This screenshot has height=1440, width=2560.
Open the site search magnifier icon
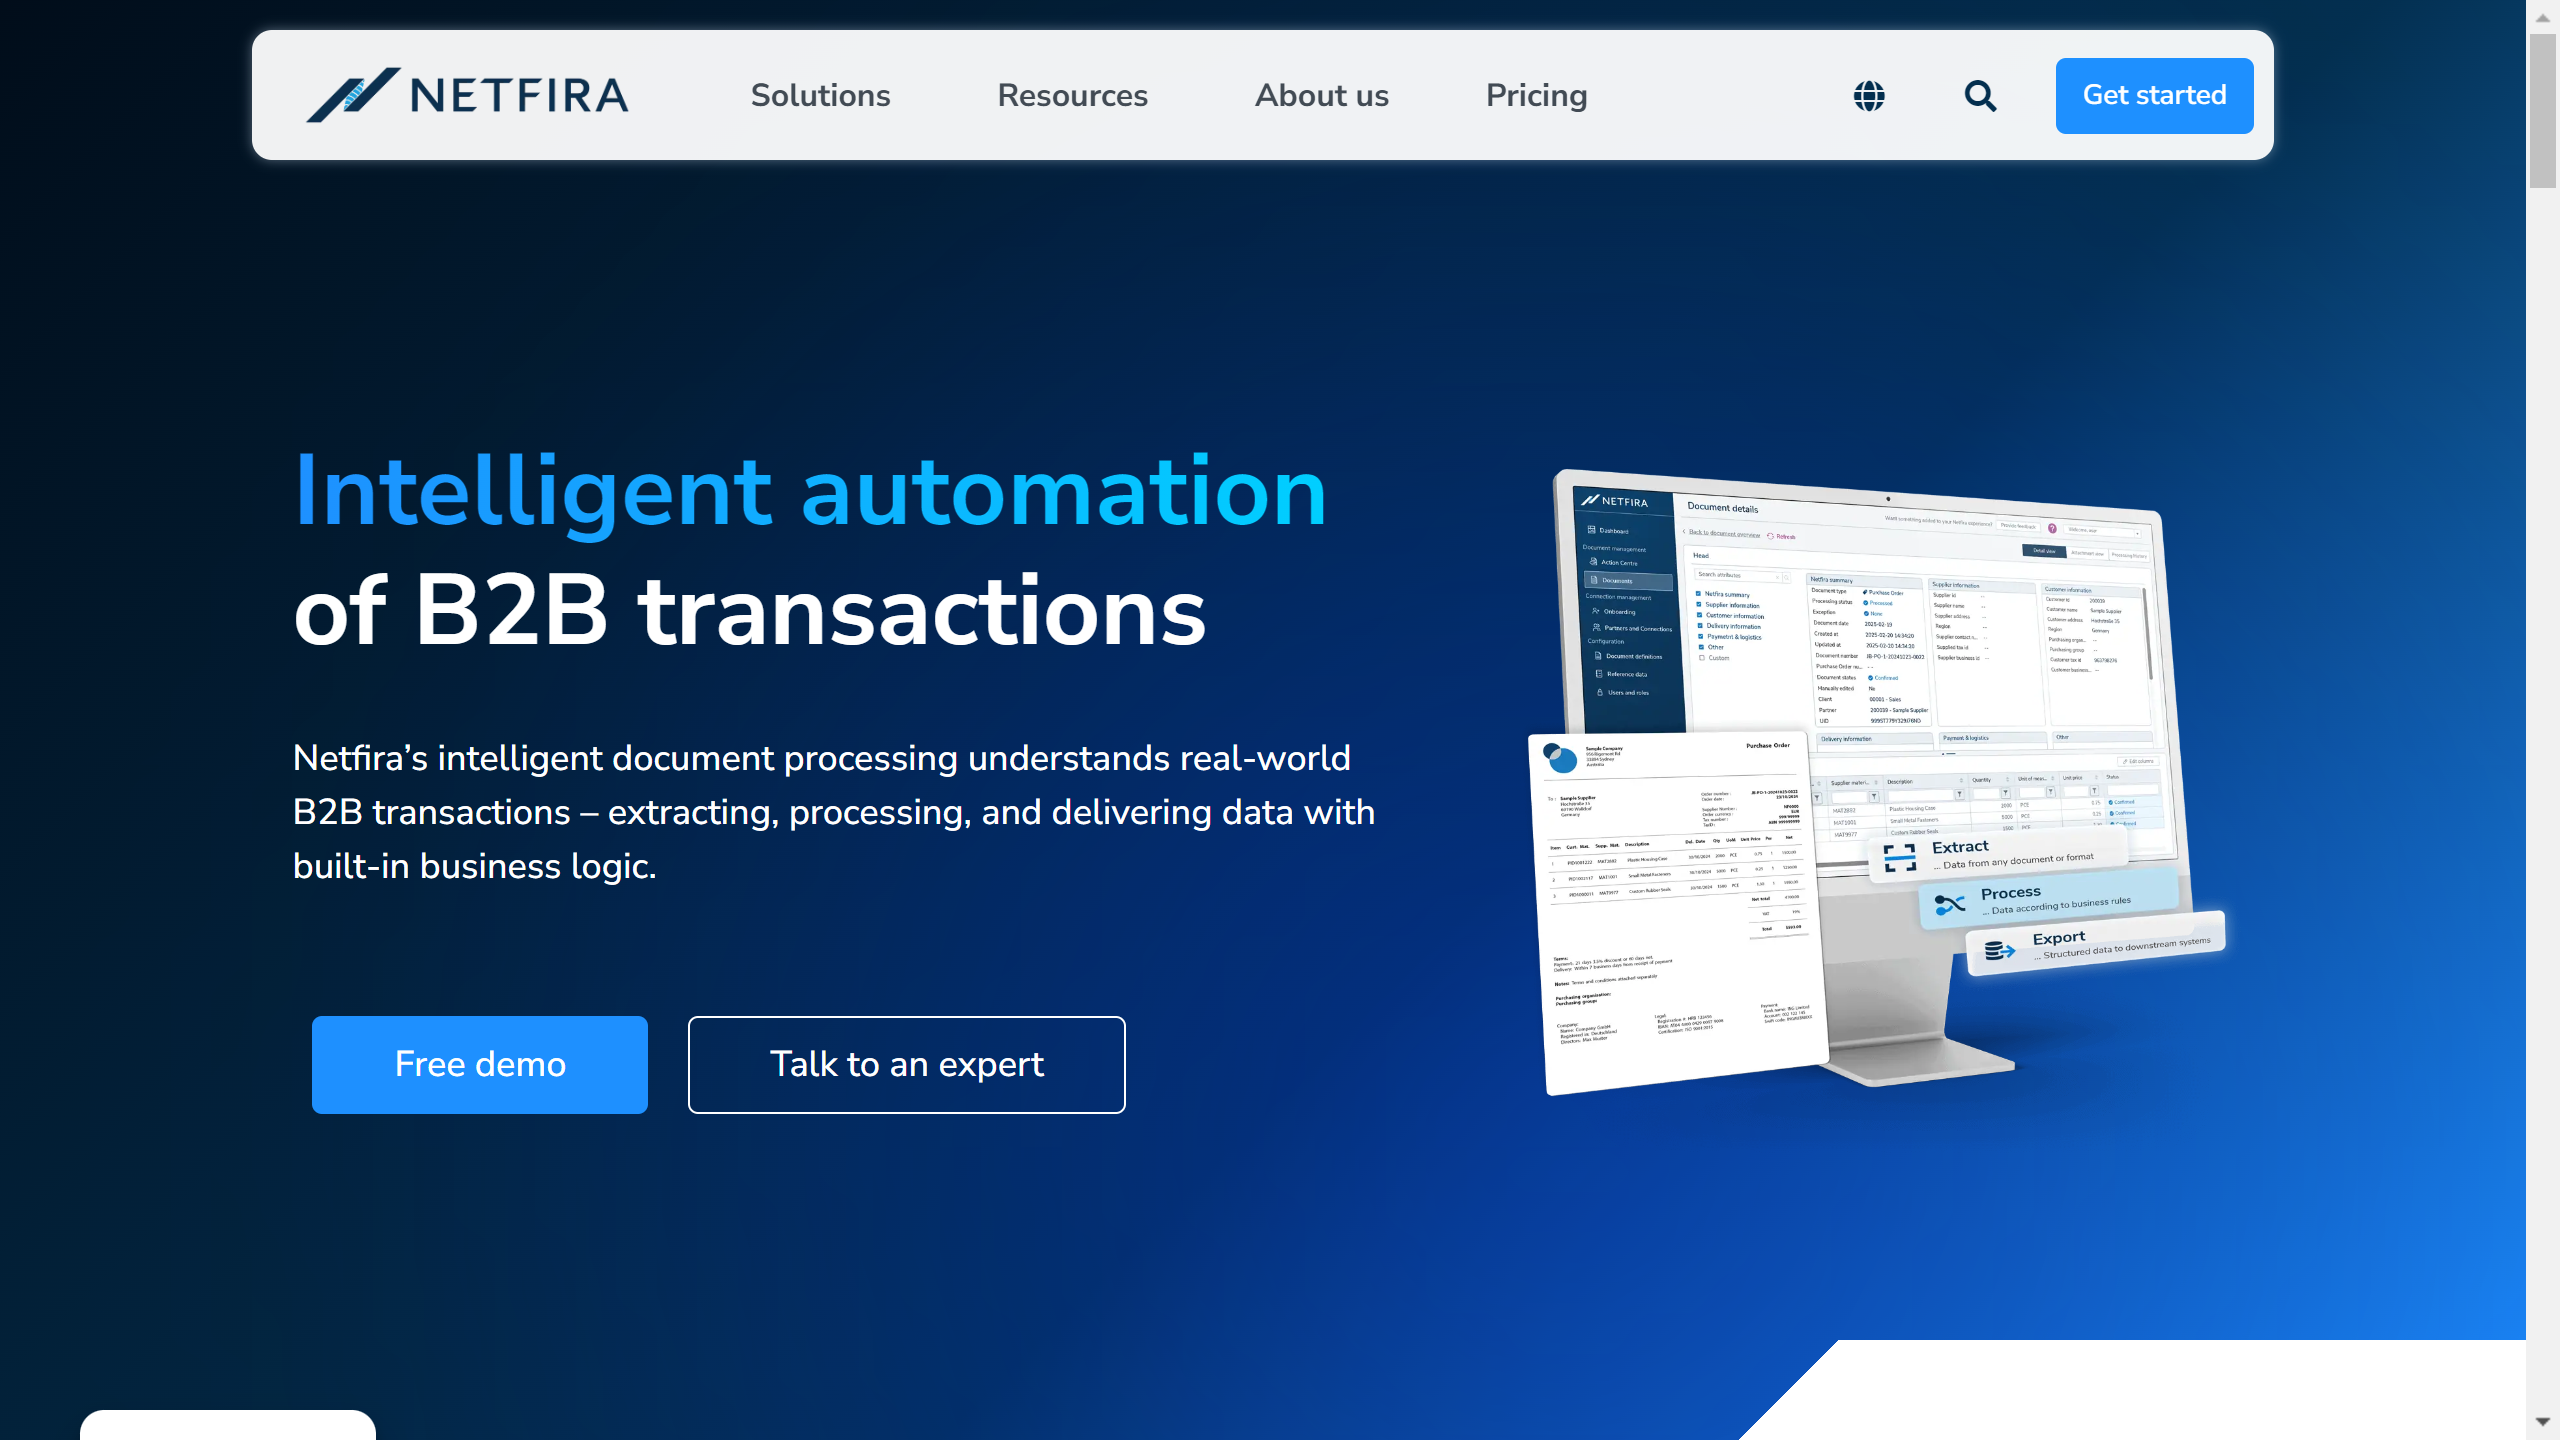point(1980,96)
